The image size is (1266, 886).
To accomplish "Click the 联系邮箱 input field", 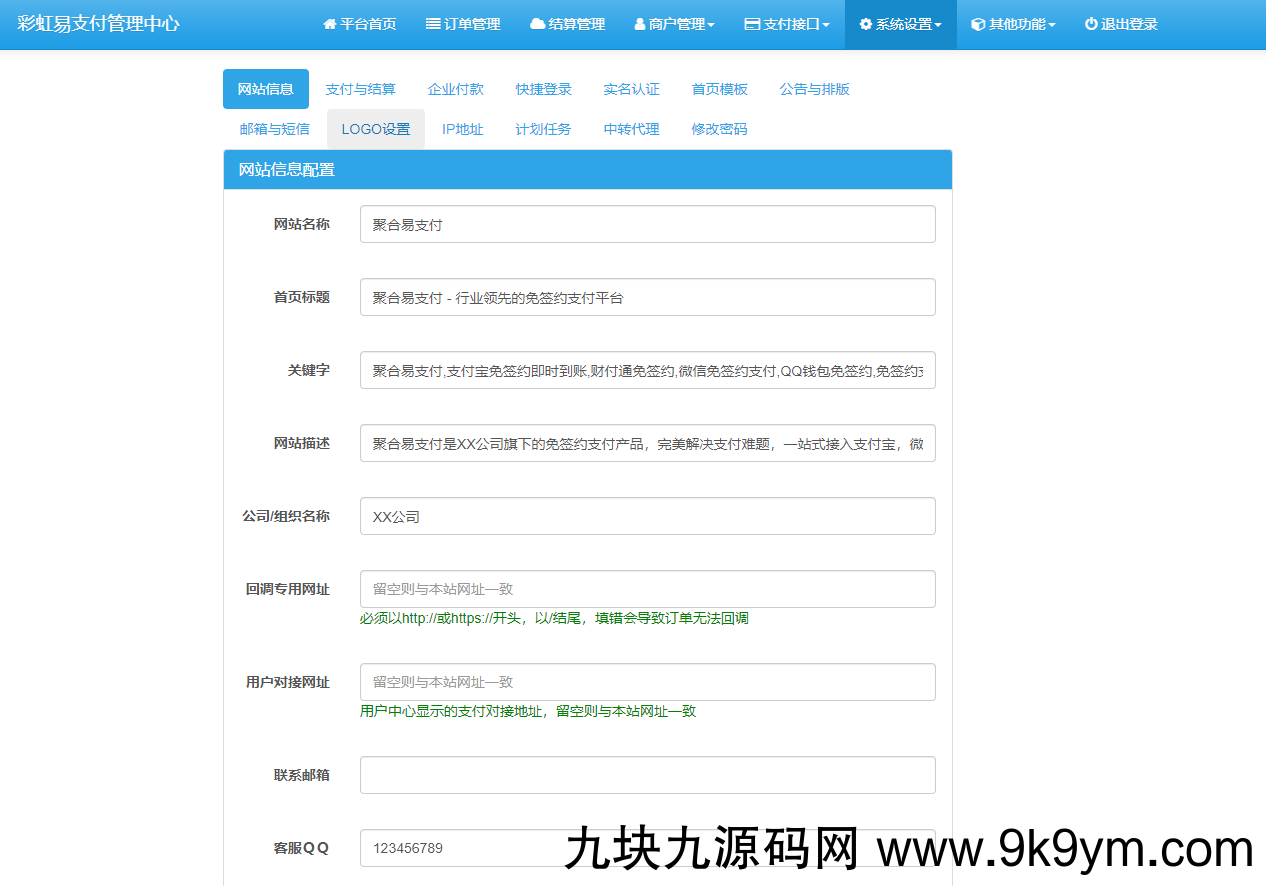I will coord(648,774).
